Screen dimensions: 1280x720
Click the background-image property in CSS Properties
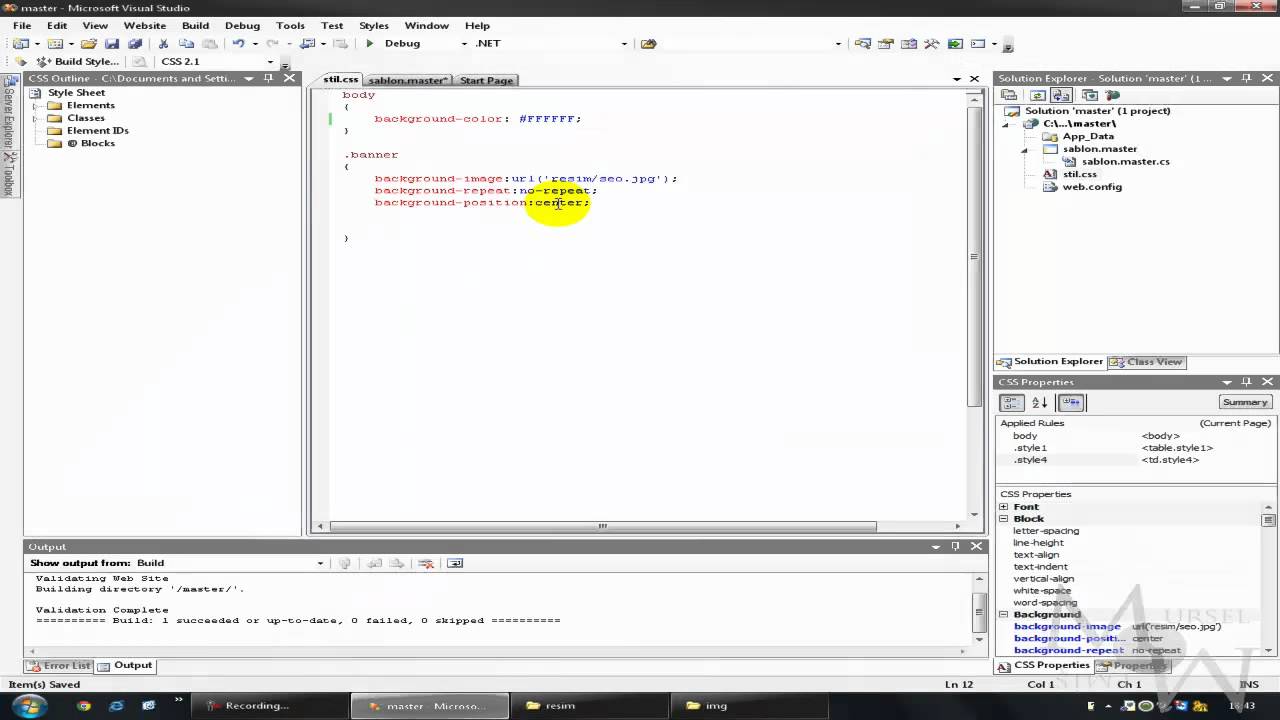click(x=1067, y=626)
